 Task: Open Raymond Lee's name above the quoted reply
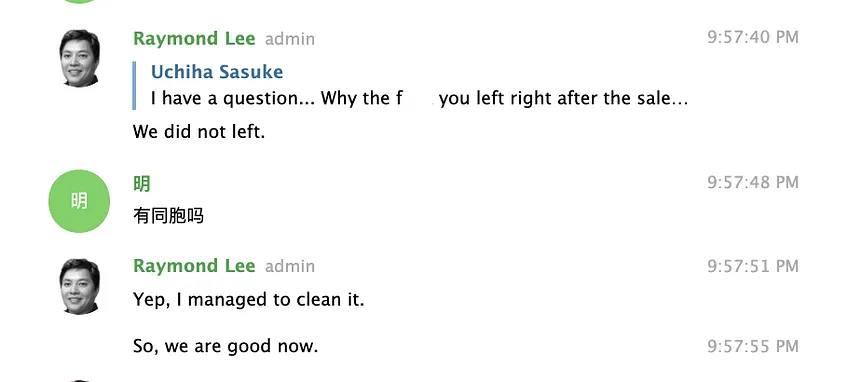coord(194,39)
